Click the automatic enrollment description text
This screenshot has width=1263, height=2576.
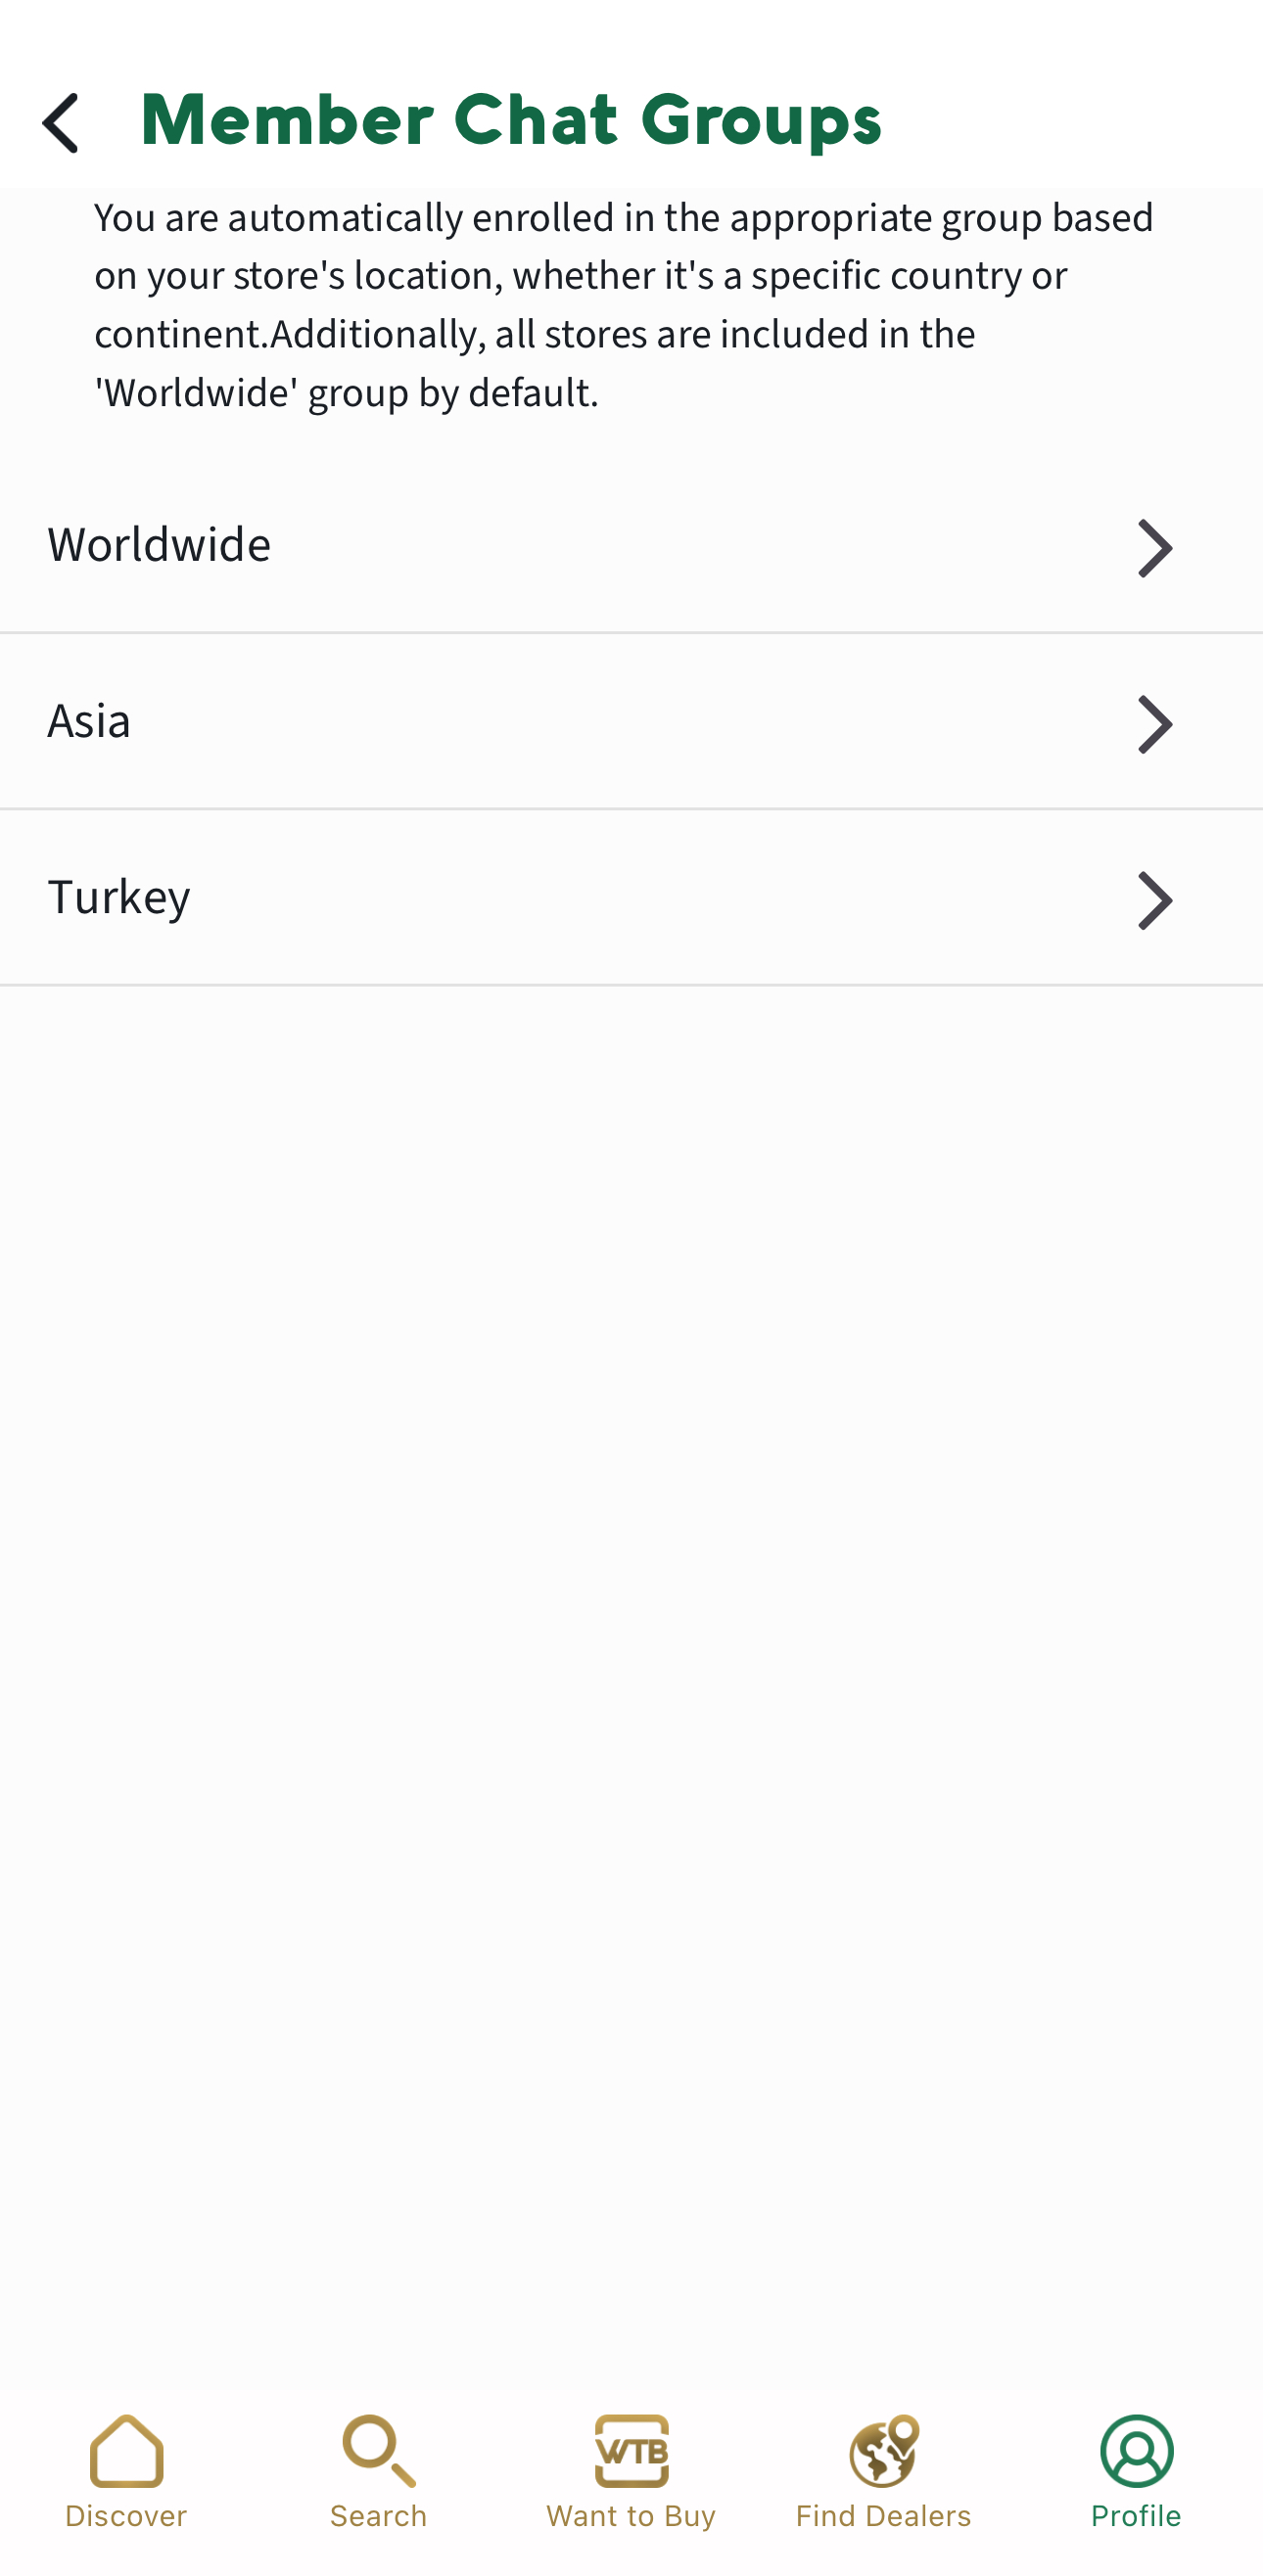pyautogui.click(x=624, y=305)
